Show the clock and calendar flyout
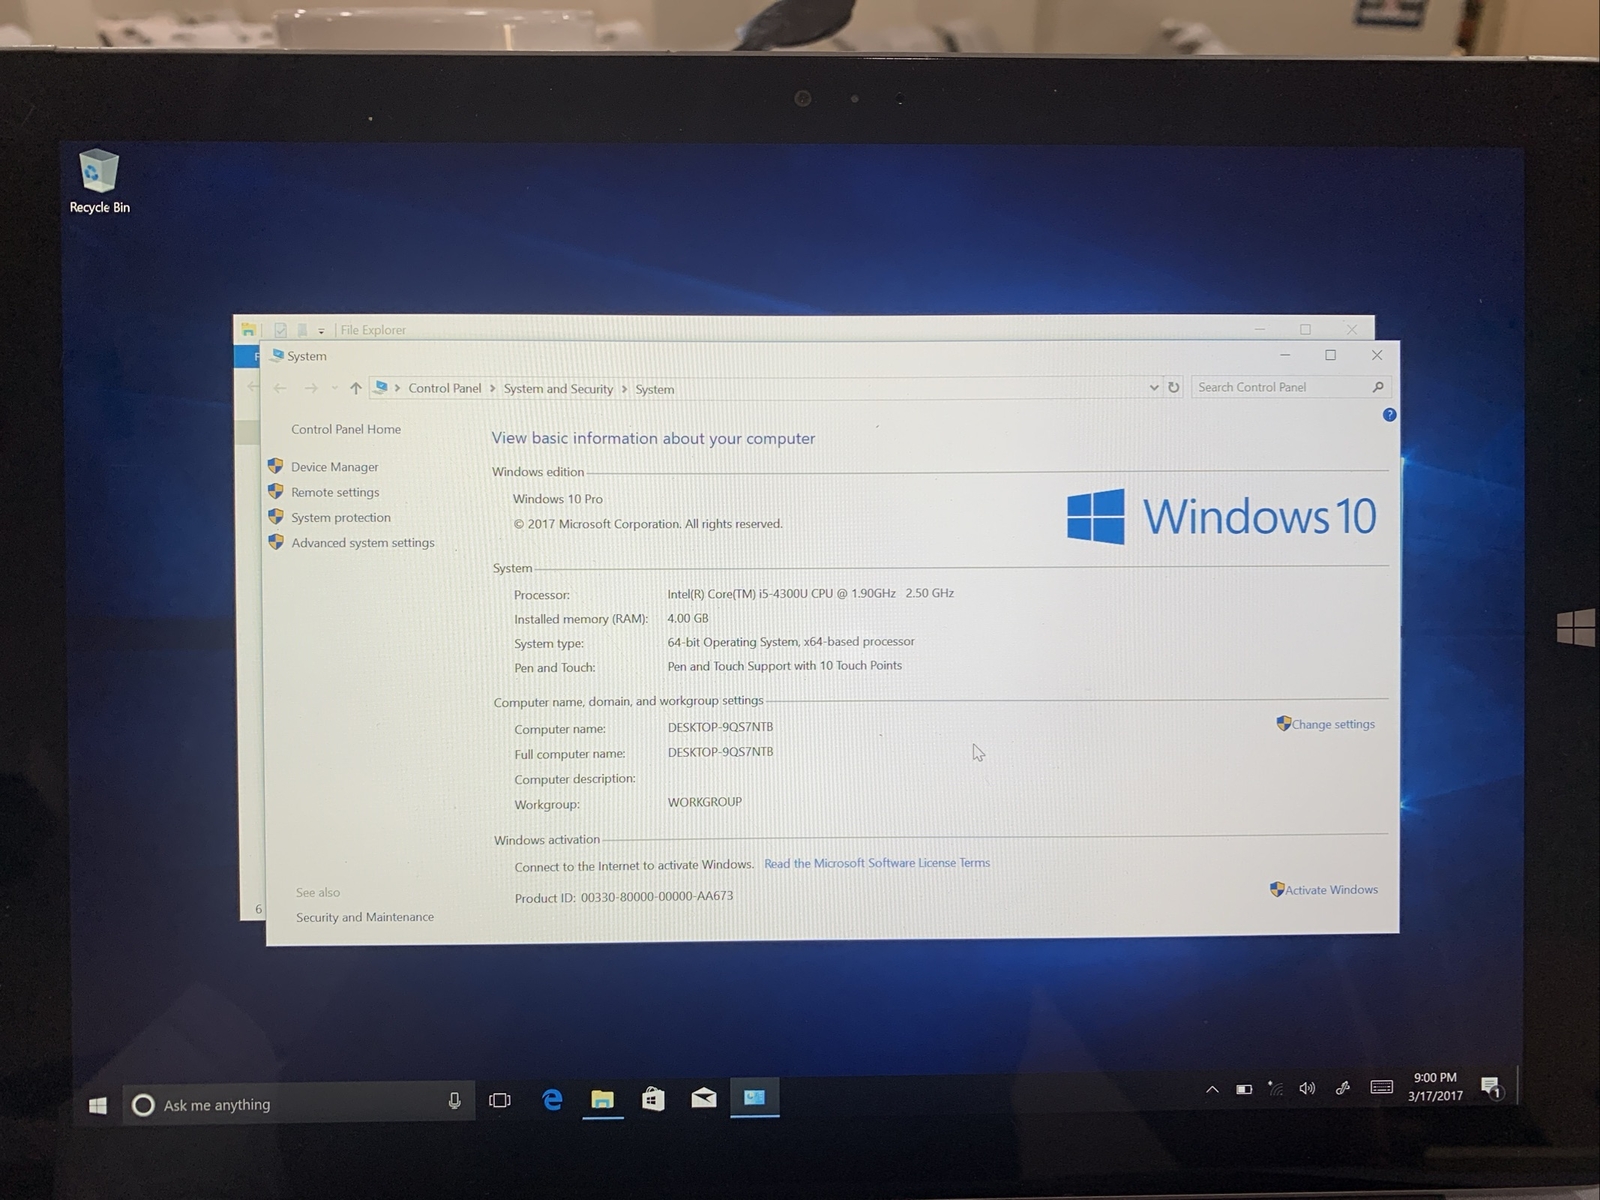The height and width of the screenshot is (1200, 1600). click(1435, 1087)
